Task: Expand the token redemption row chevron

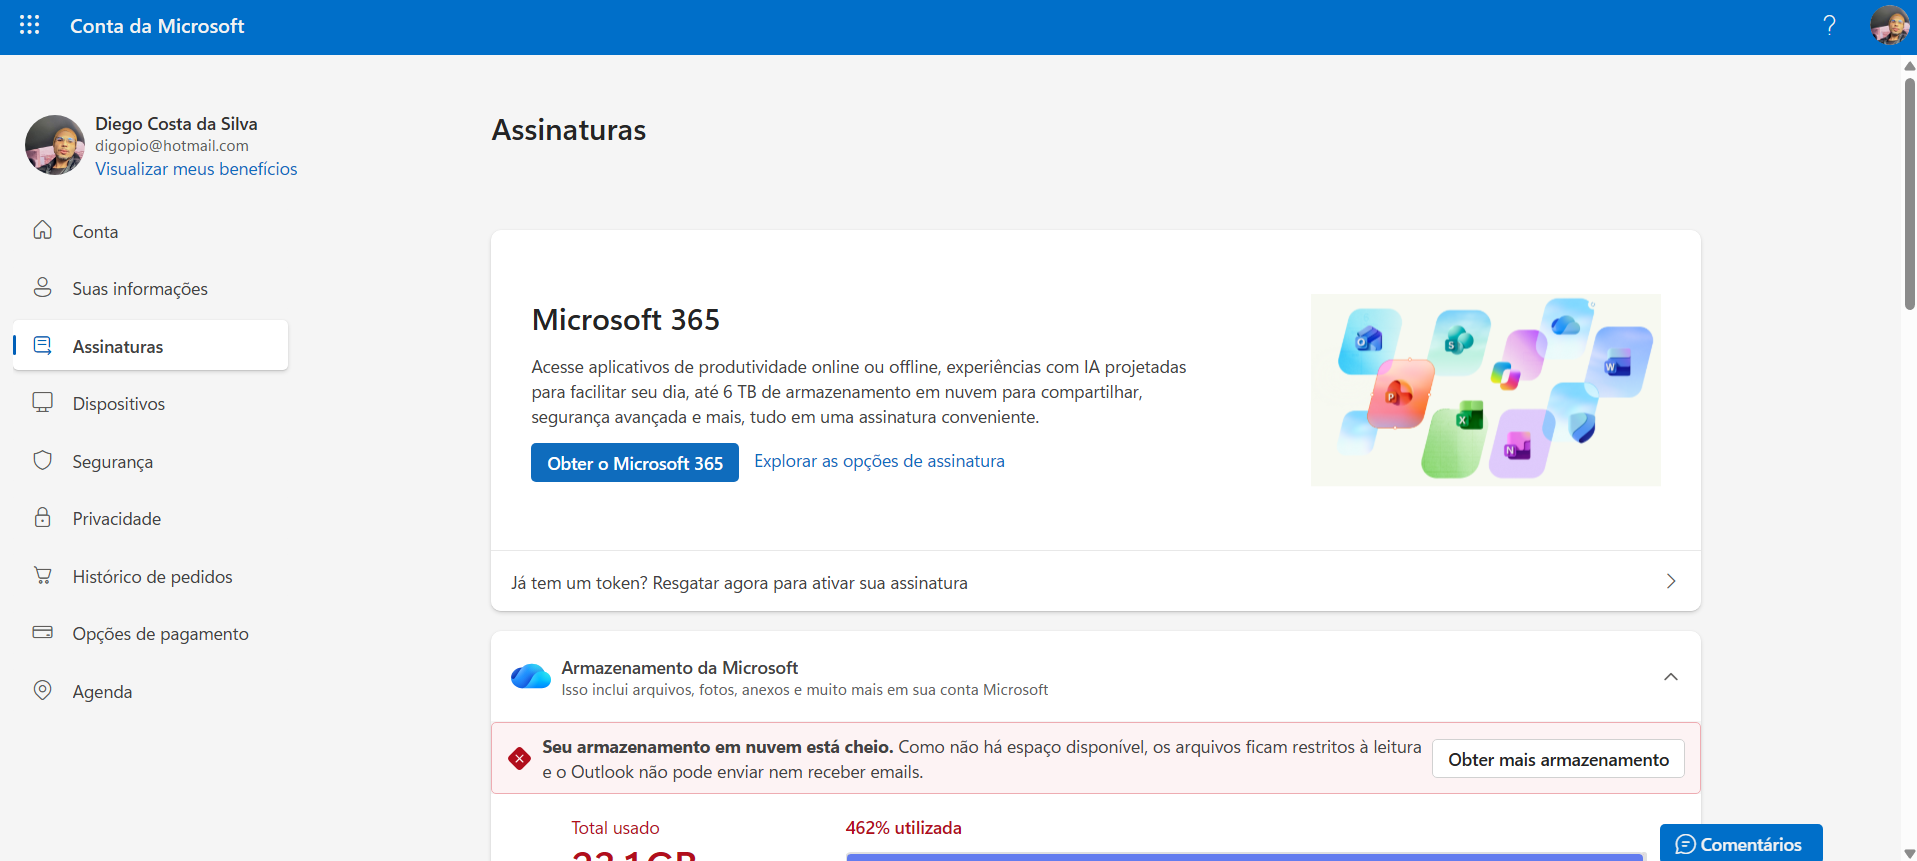Action: click(1670, 581)
